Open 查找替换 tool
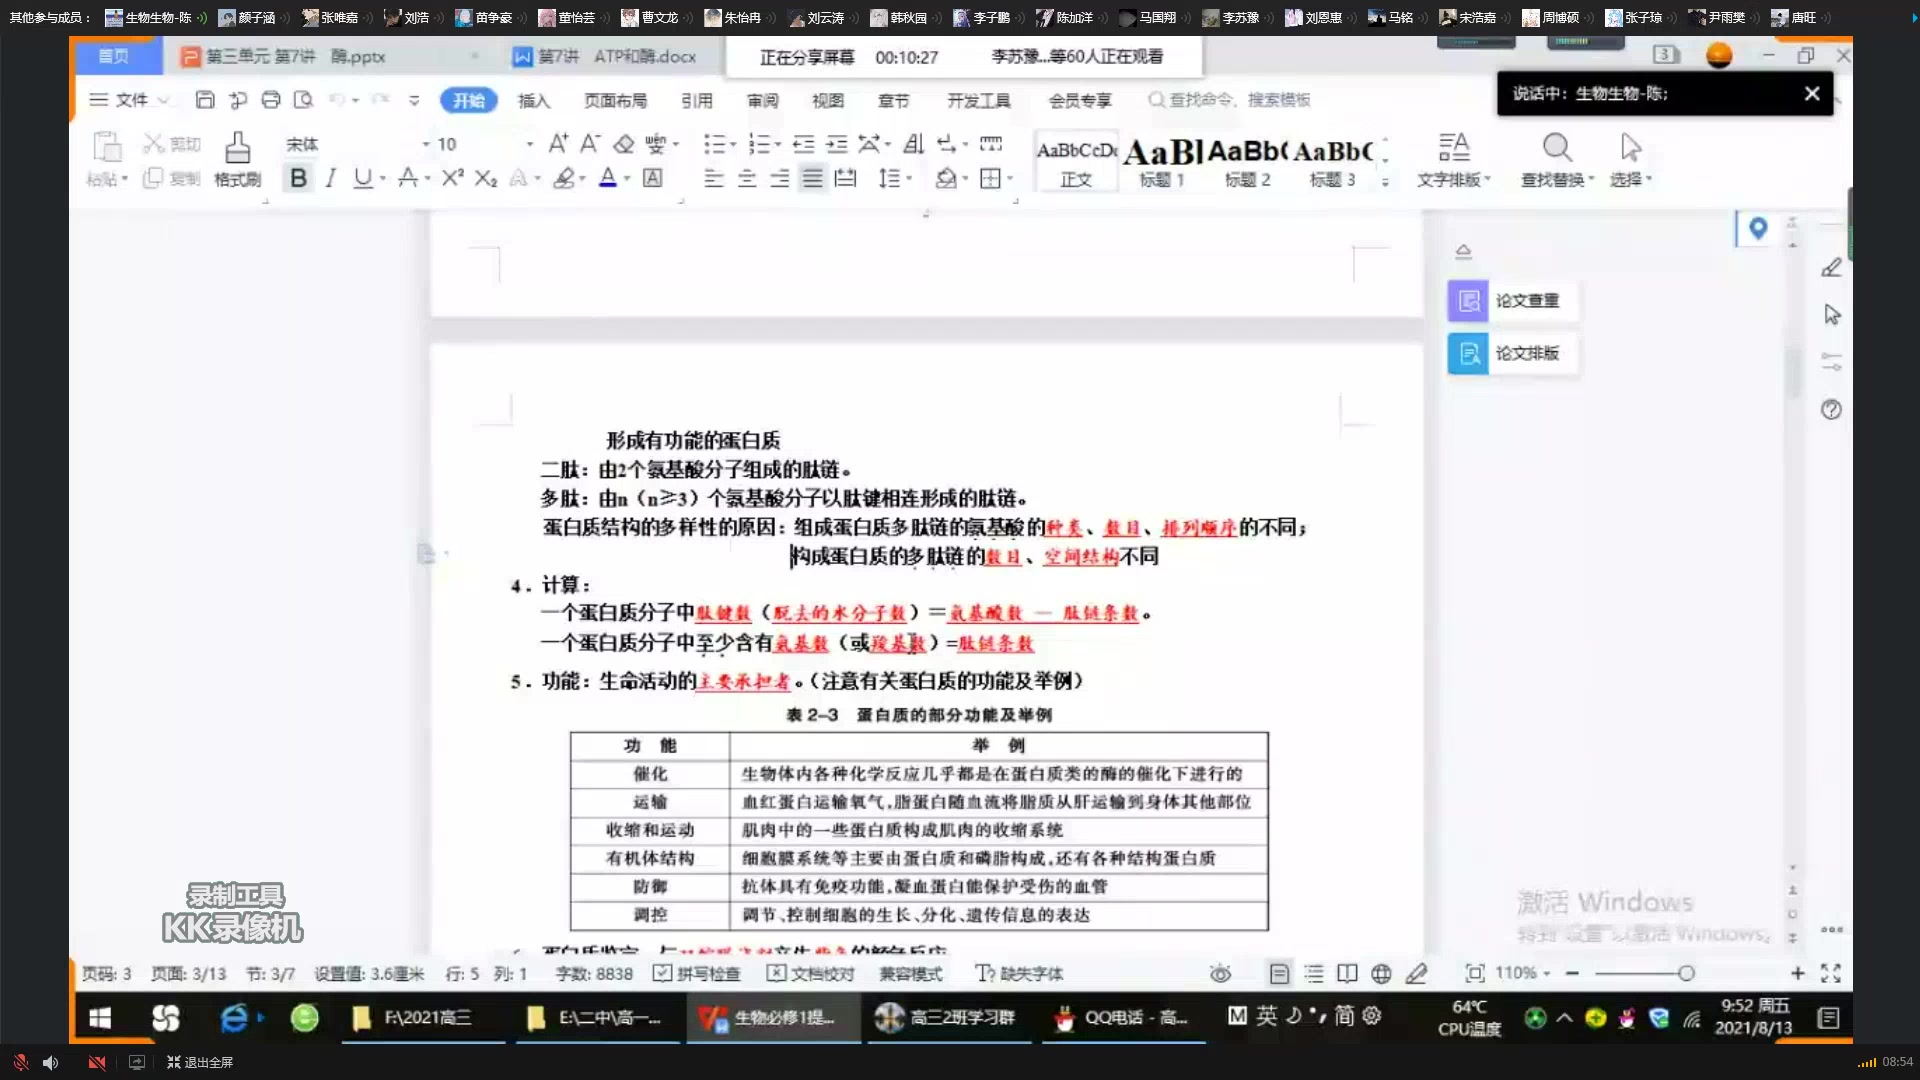The image size is (1920, 1080). point(1557,160)
